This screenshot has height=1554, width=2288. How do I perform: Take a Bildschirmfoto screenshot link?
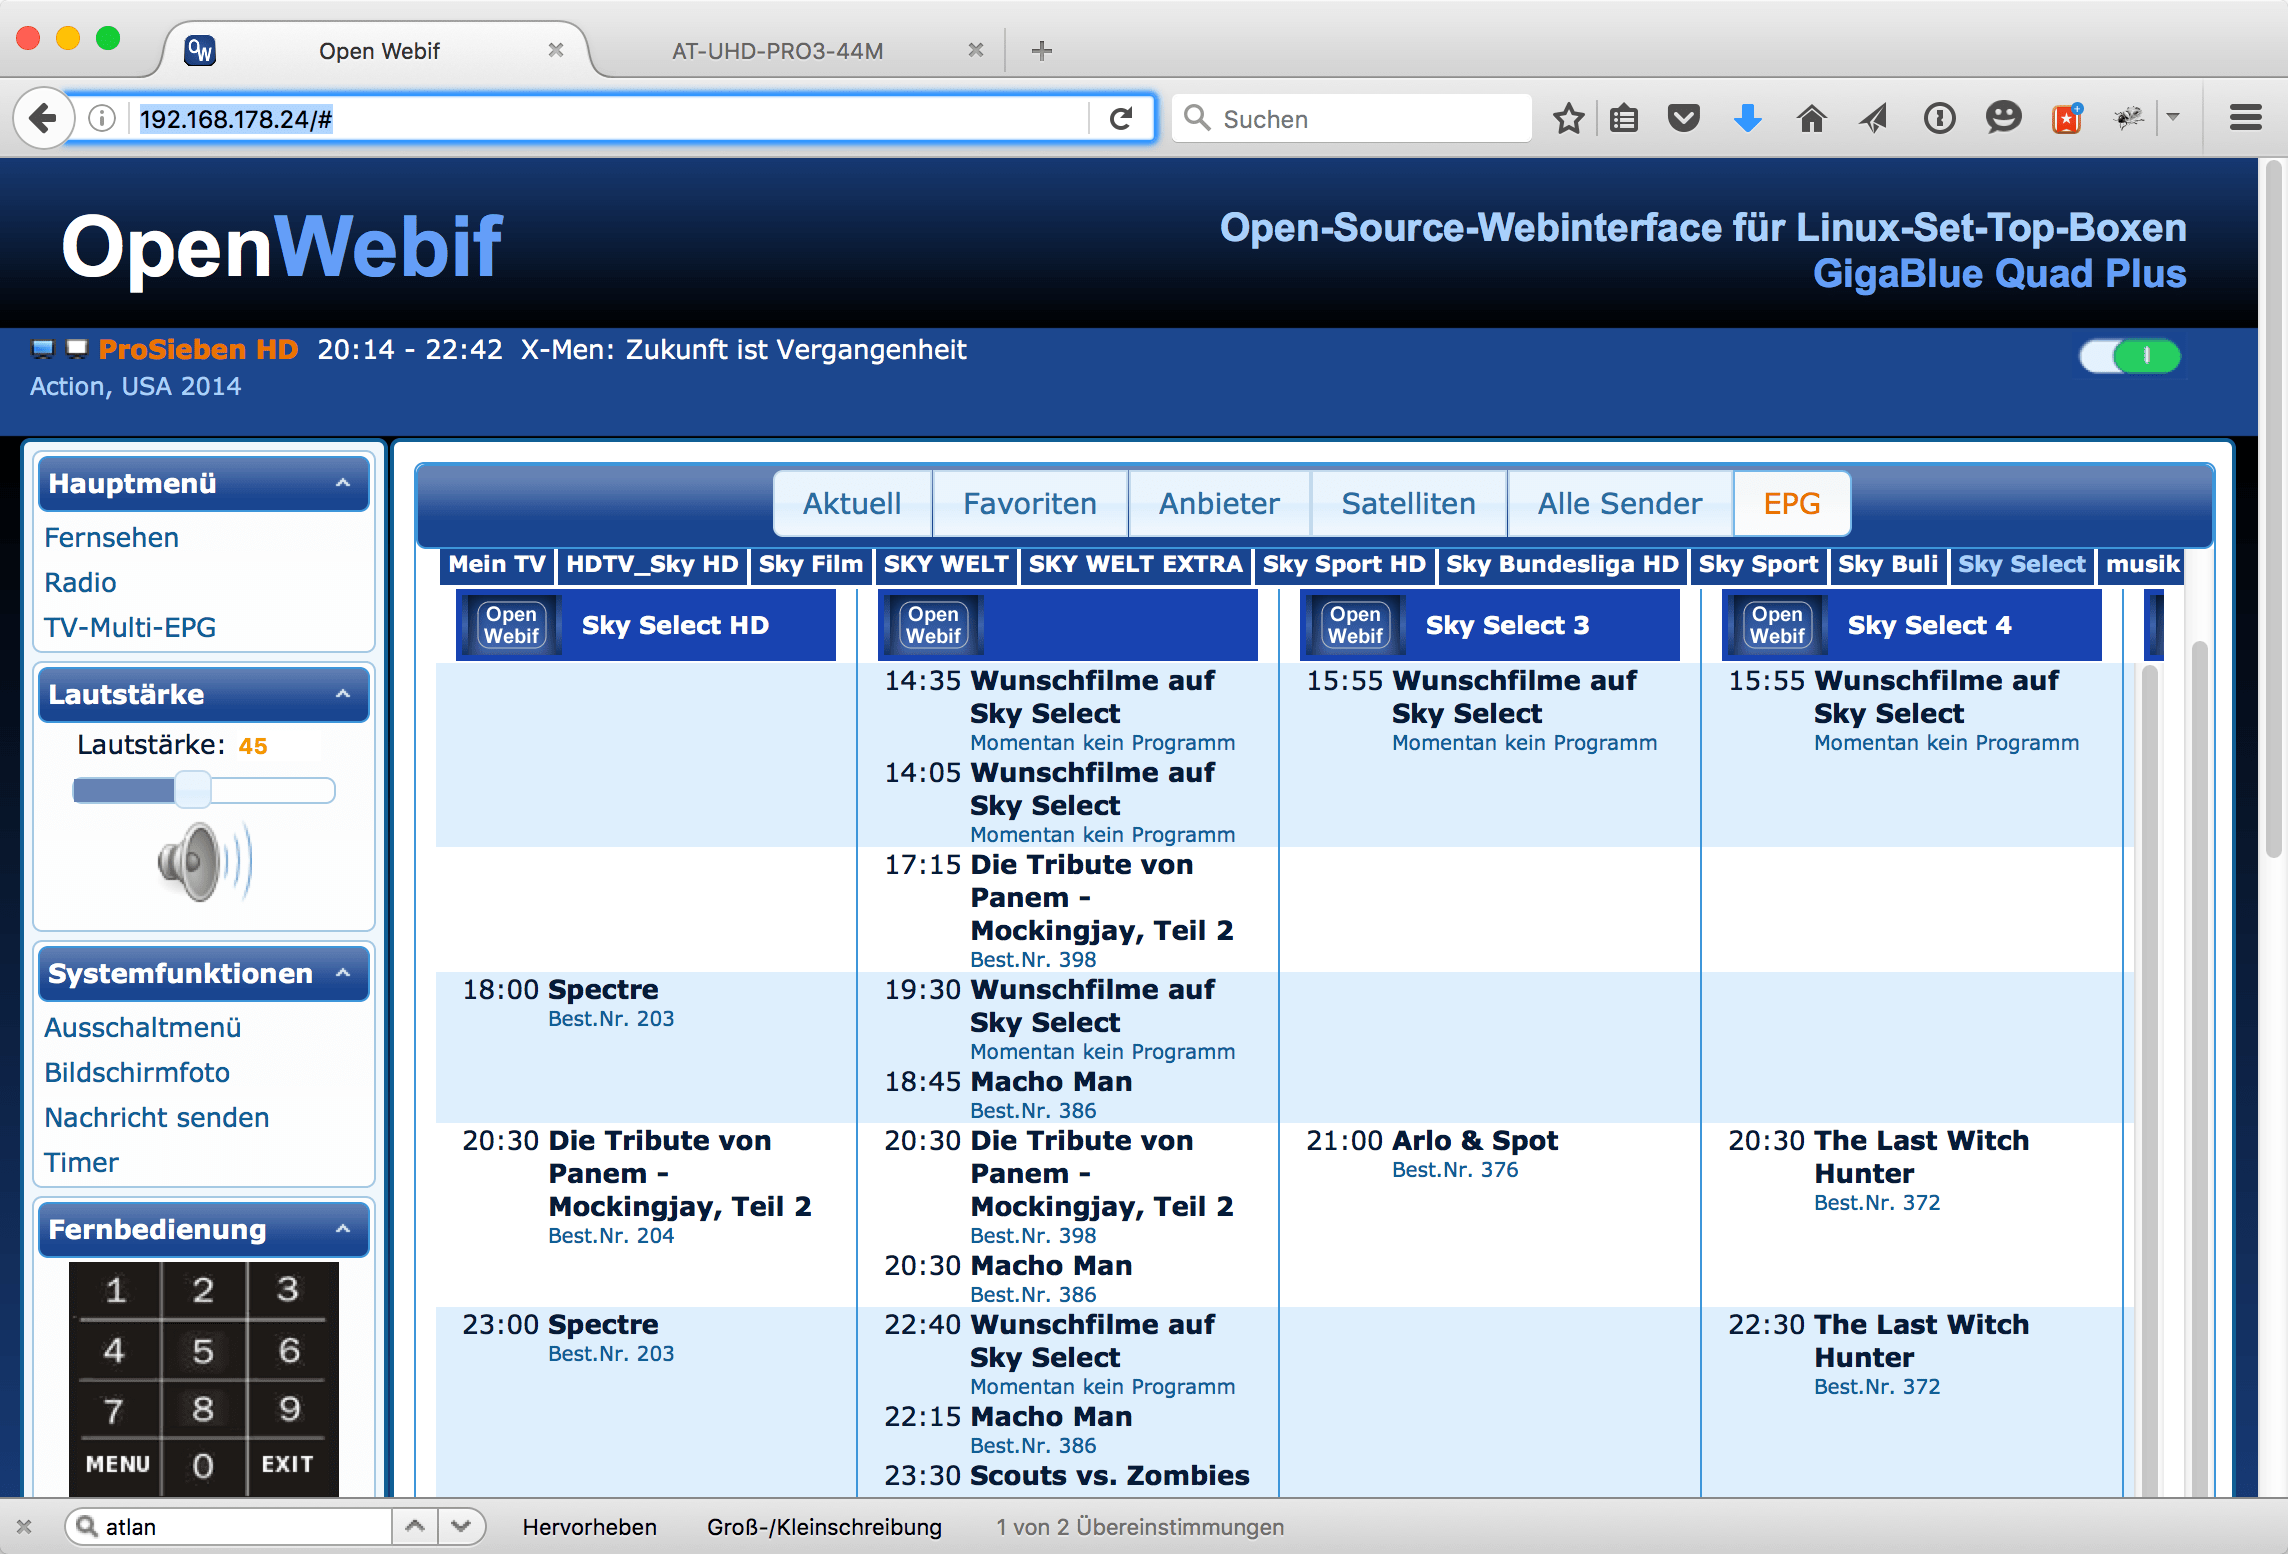pos(137,1073)
